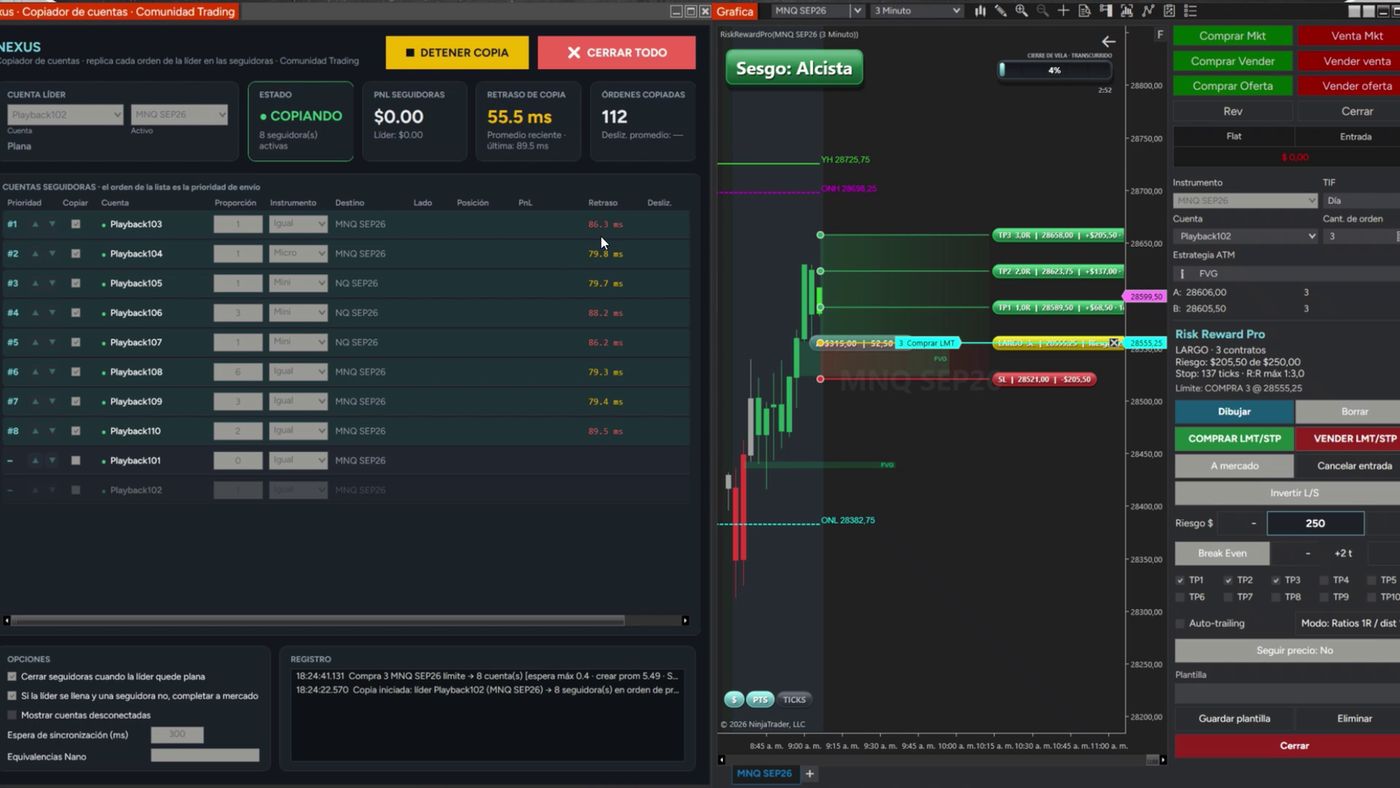Screen dimensions: 1400x788
Task: Click the zoom in magnifier icon
Action: [1021, 11]
